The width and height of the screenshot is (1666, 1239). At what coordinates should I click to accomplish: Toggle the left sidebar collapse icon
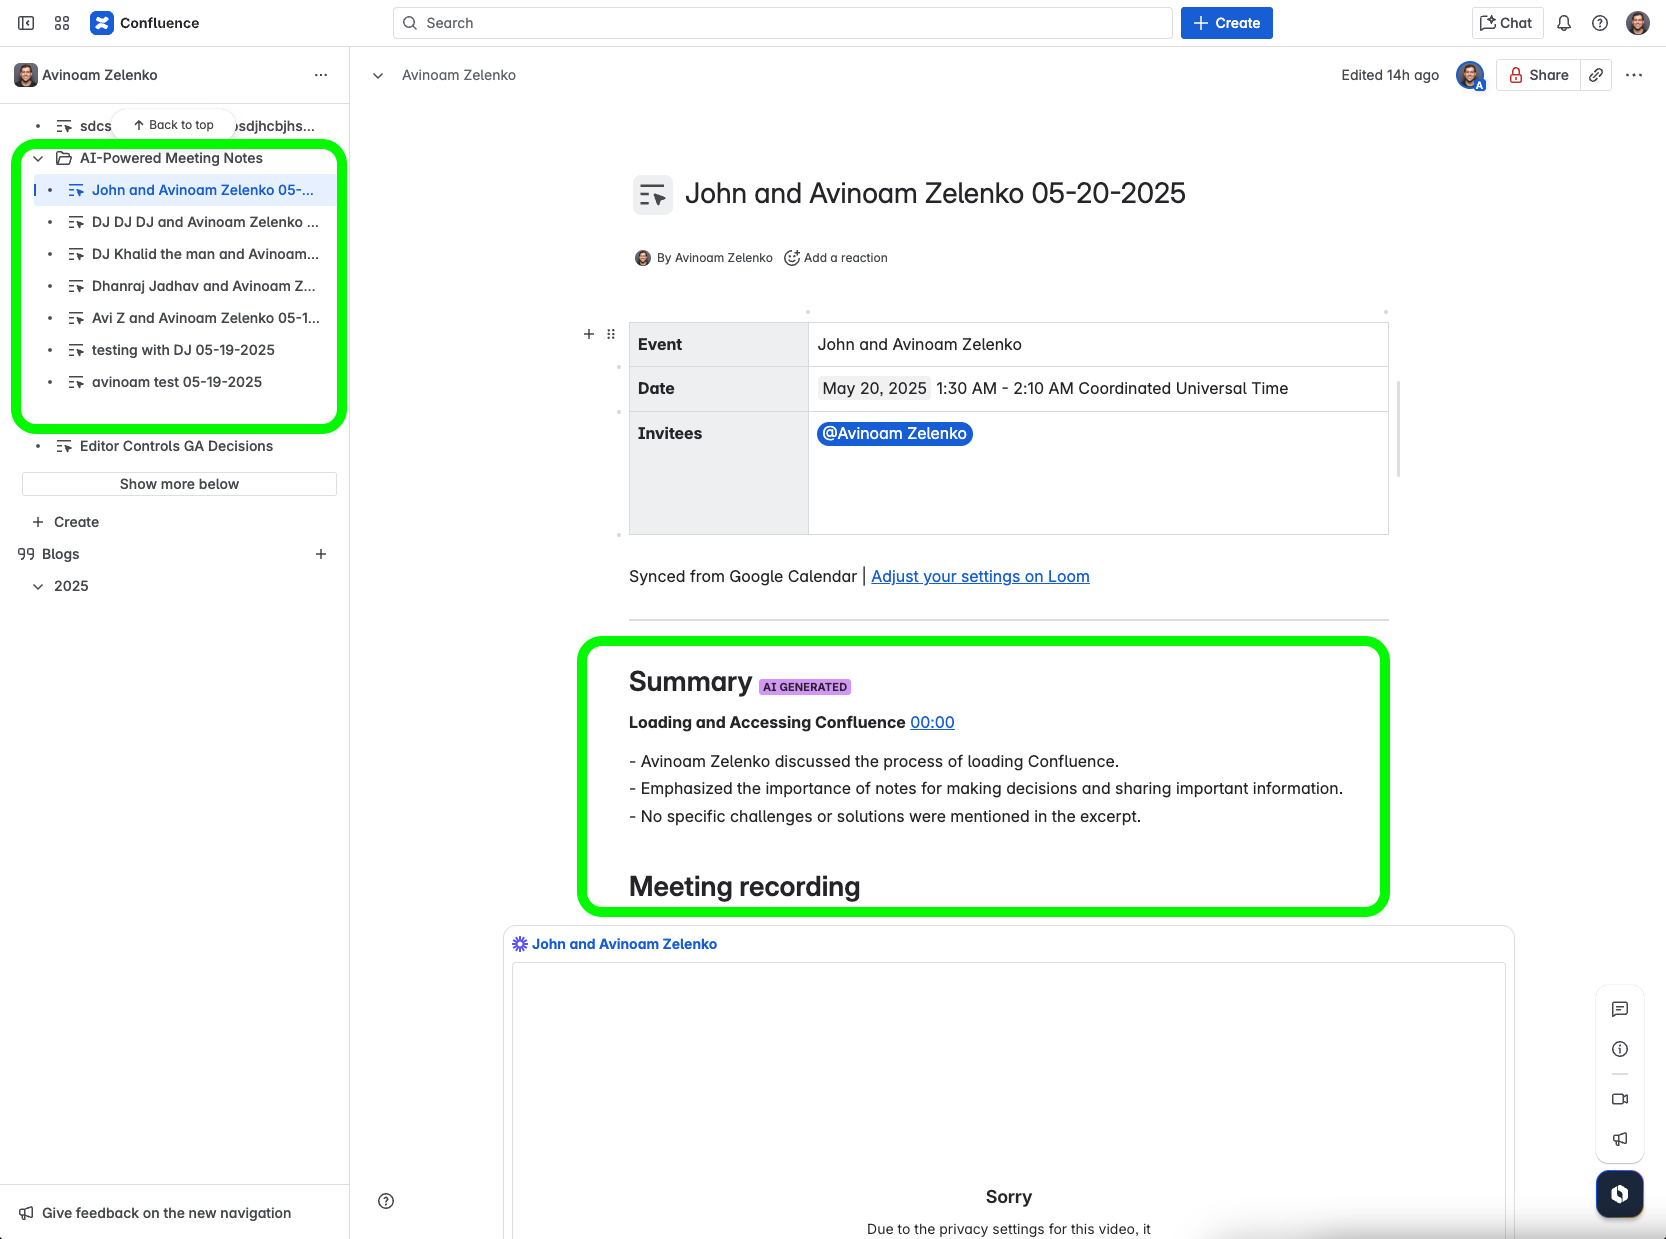(25, 22)
